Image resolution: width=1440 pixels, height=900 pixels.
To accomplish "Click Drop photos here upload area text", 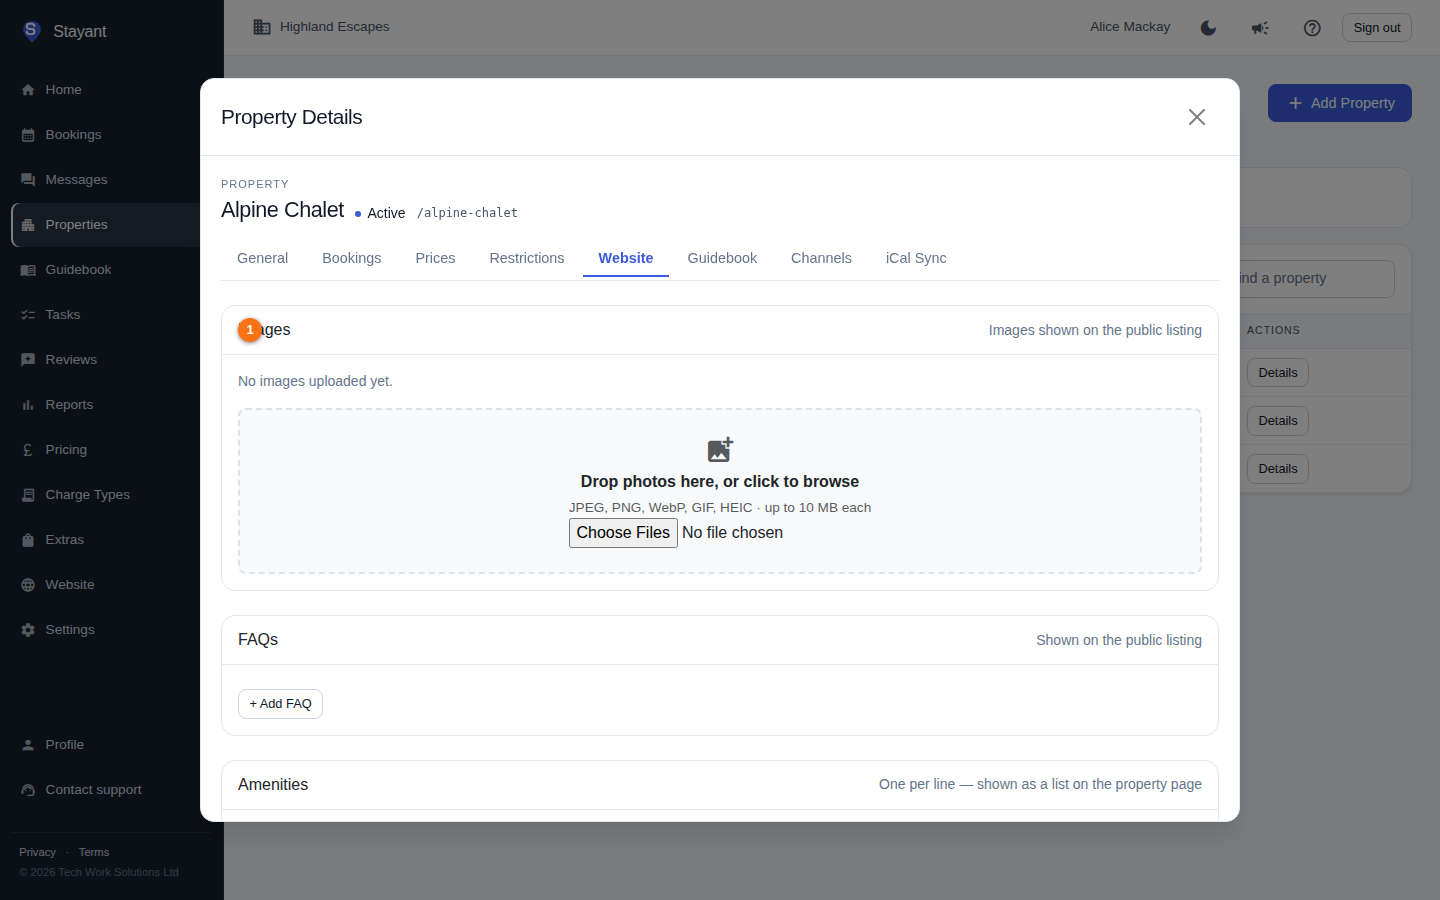I will point(720,482).
